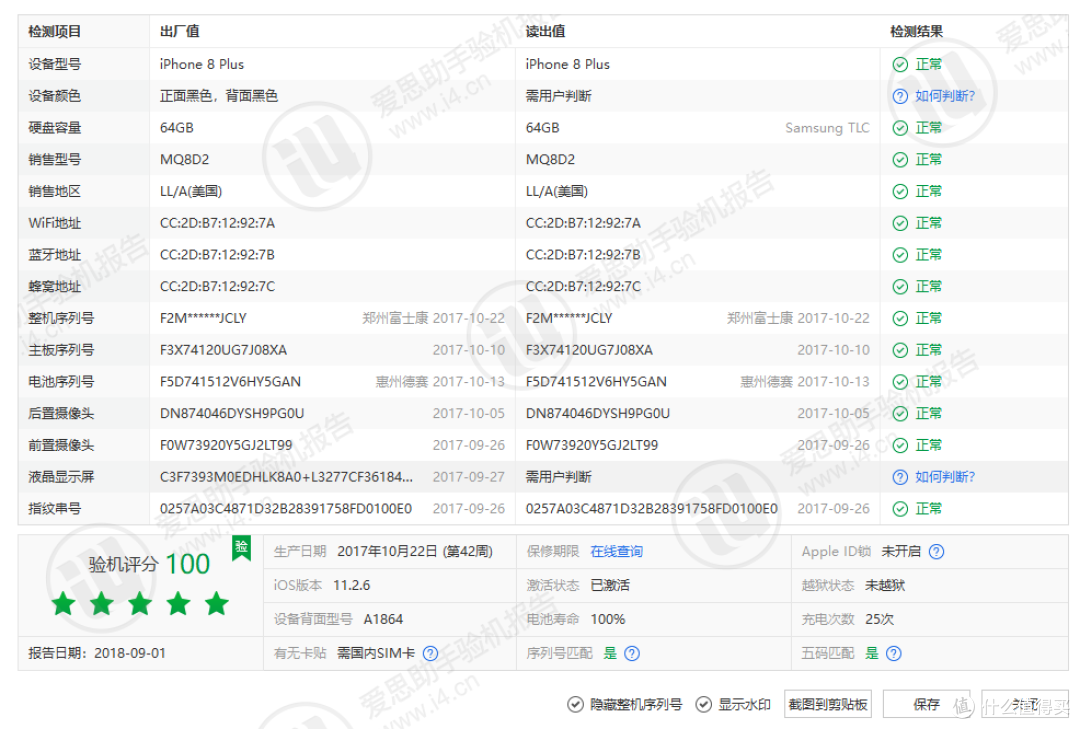Select 激活状态 value 已激活
This screenshot has width=1080, height=729.
point(610,585)
